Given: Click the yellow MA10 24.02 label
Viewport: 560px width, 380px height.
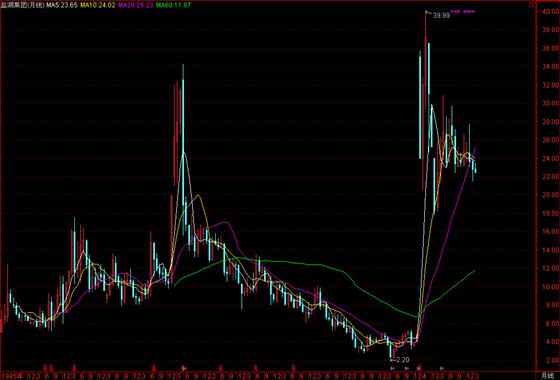Looking at the screenshot, I should click(x=98, y=5).
